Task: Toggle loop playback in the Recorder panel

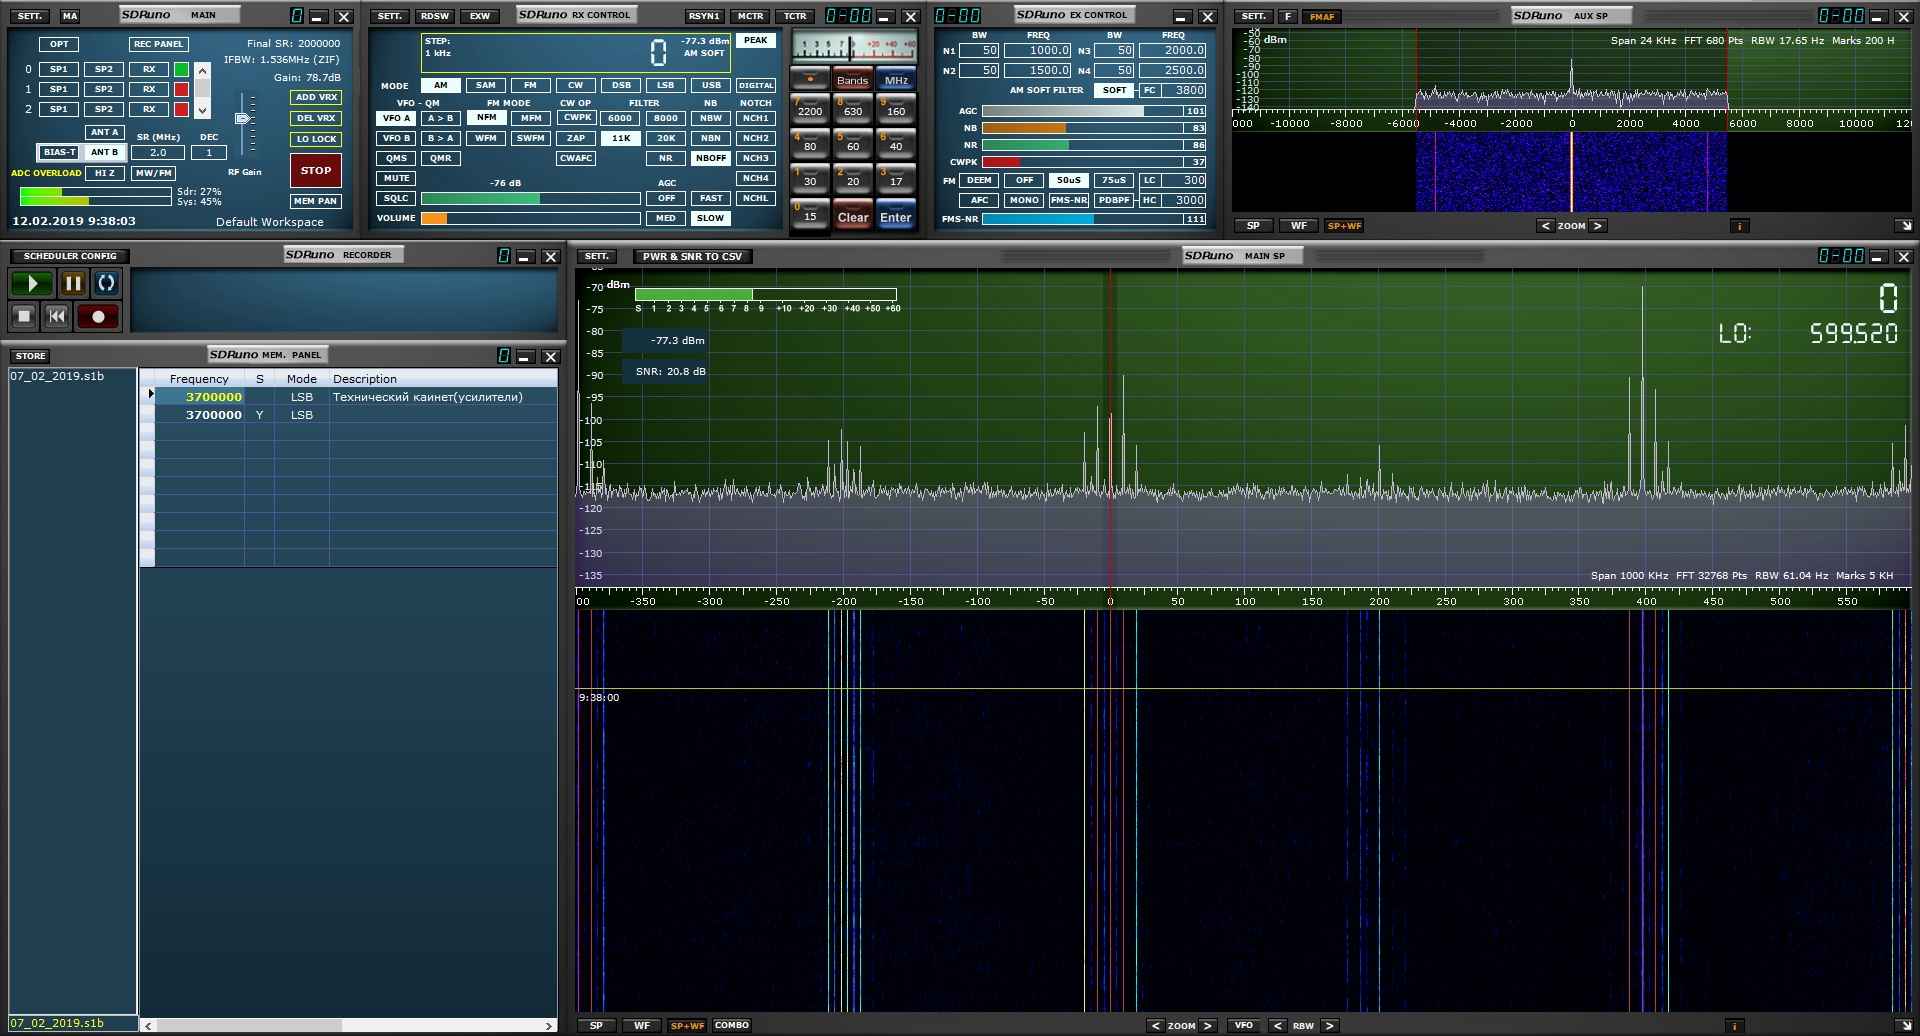Action: (106, 284)
